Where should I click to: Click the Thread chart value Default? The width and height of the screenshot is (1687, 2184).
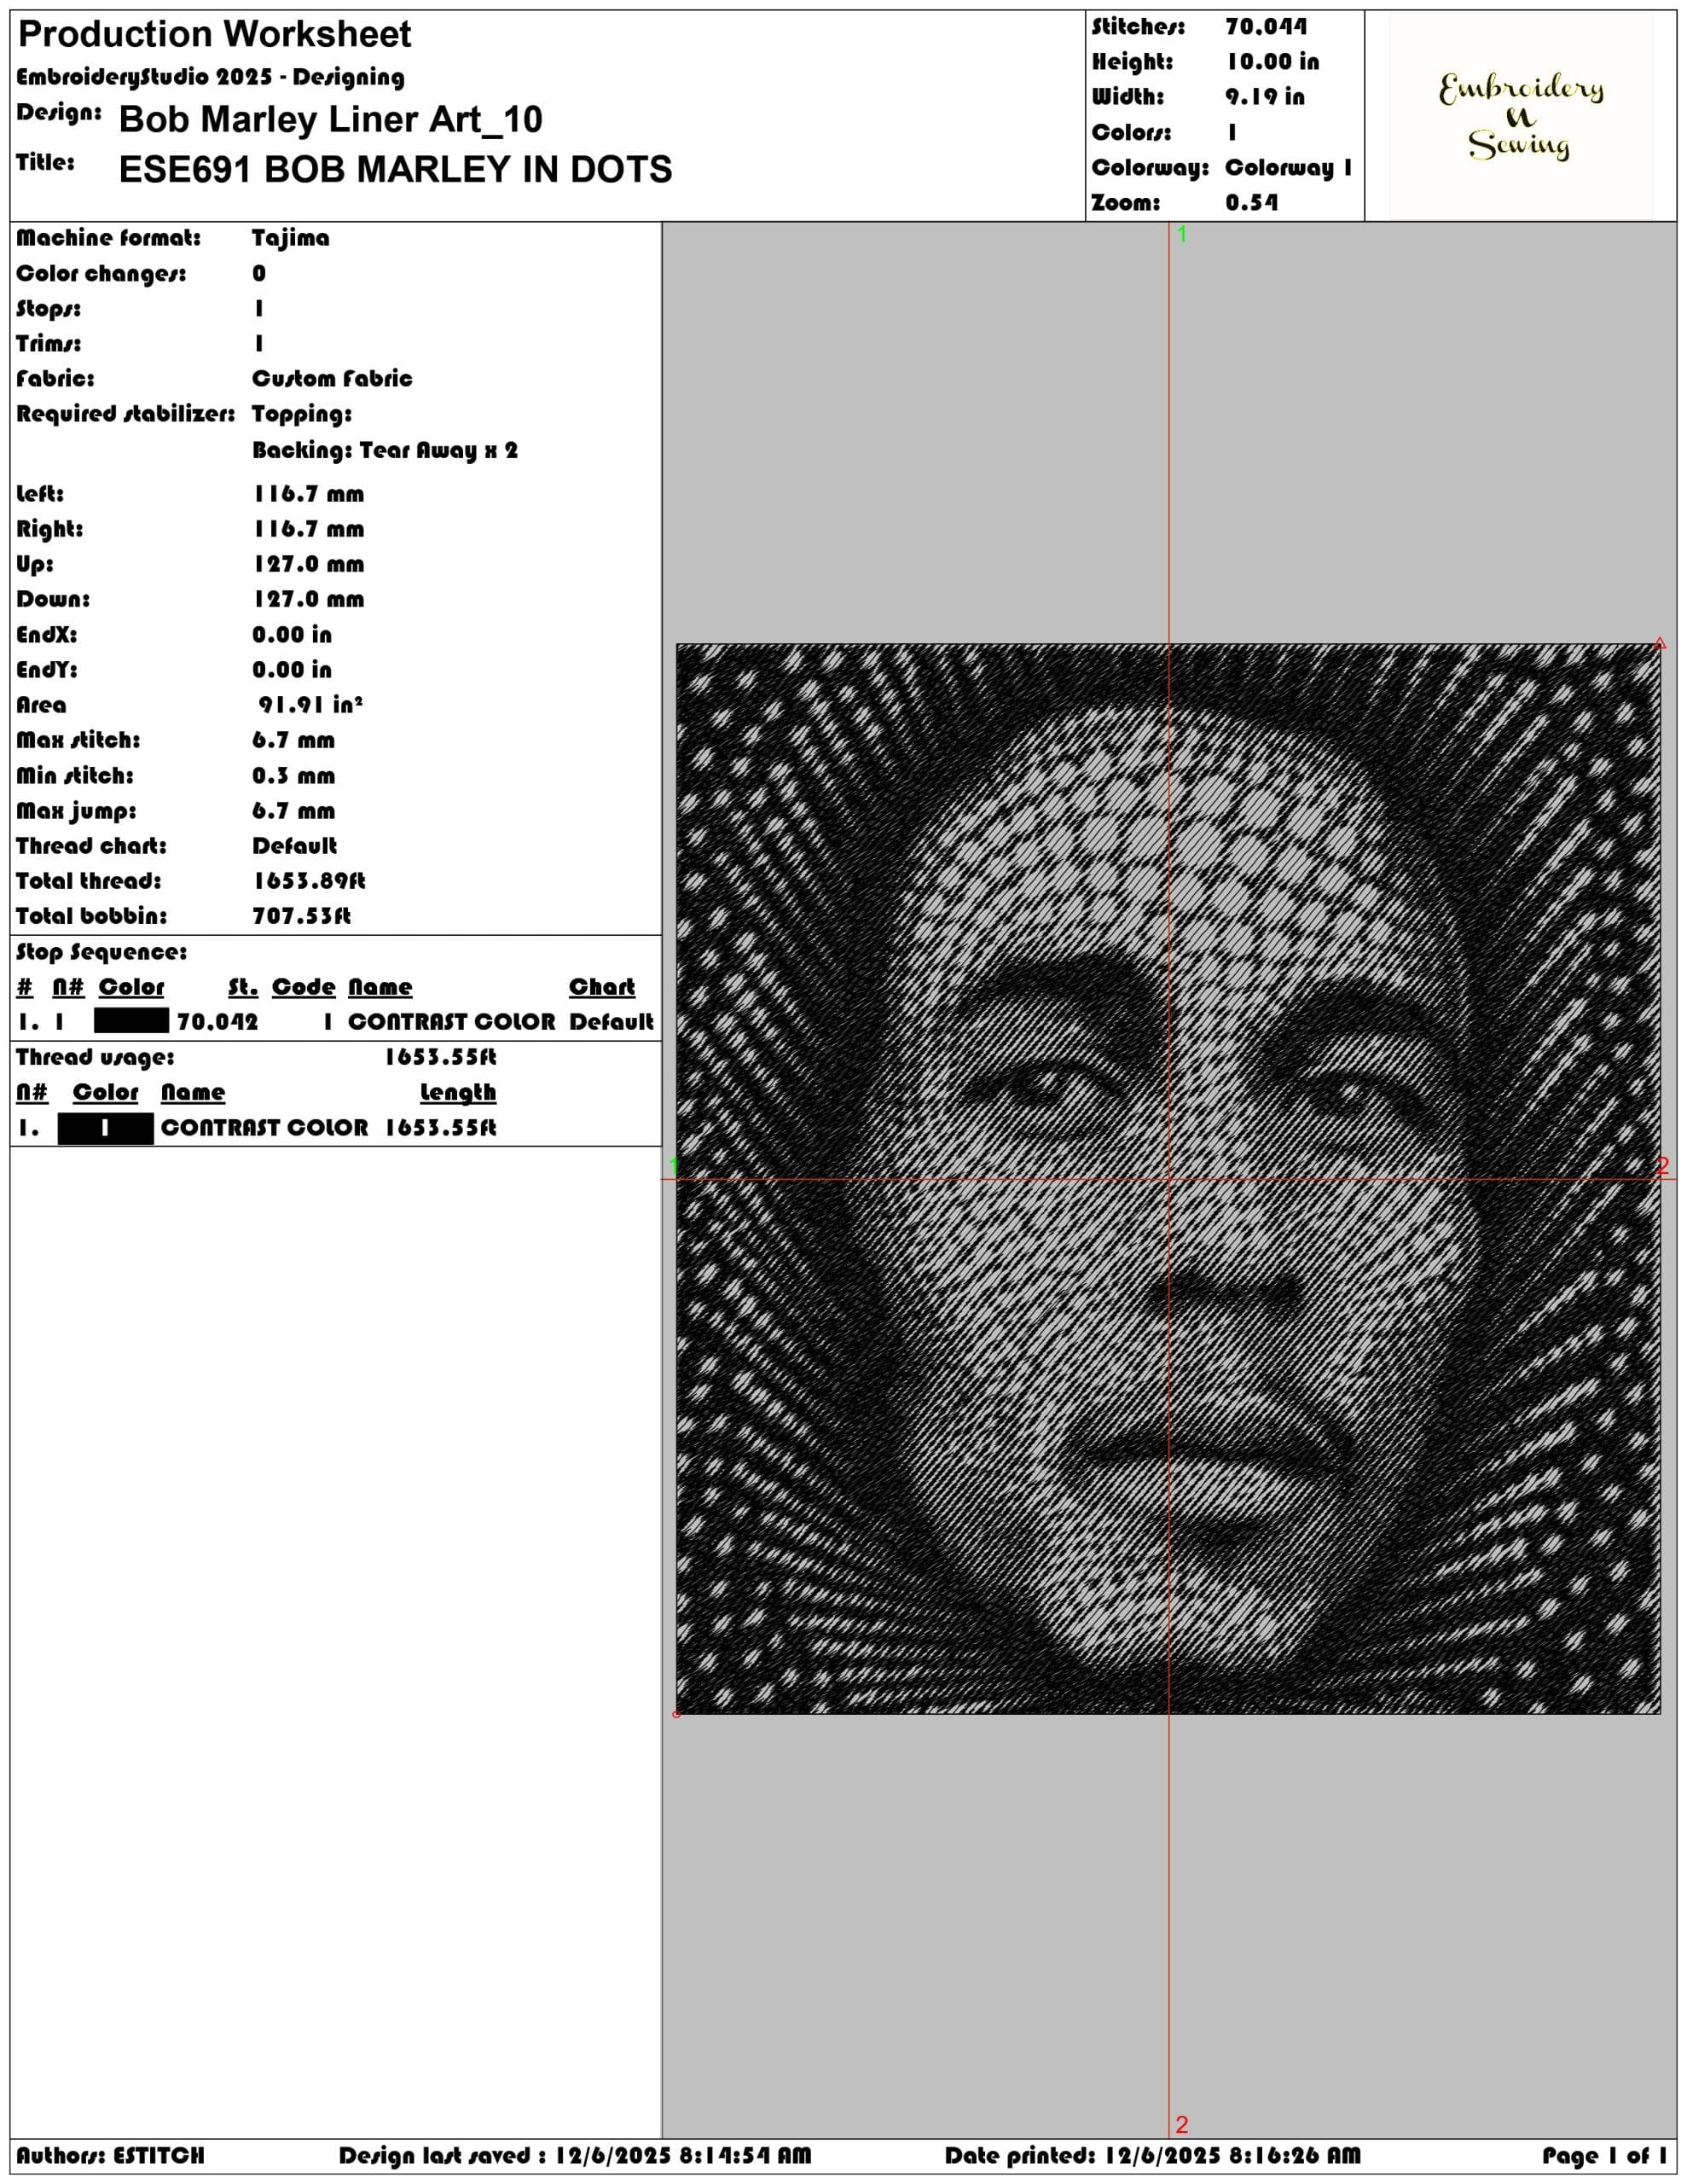pos(294,846)
